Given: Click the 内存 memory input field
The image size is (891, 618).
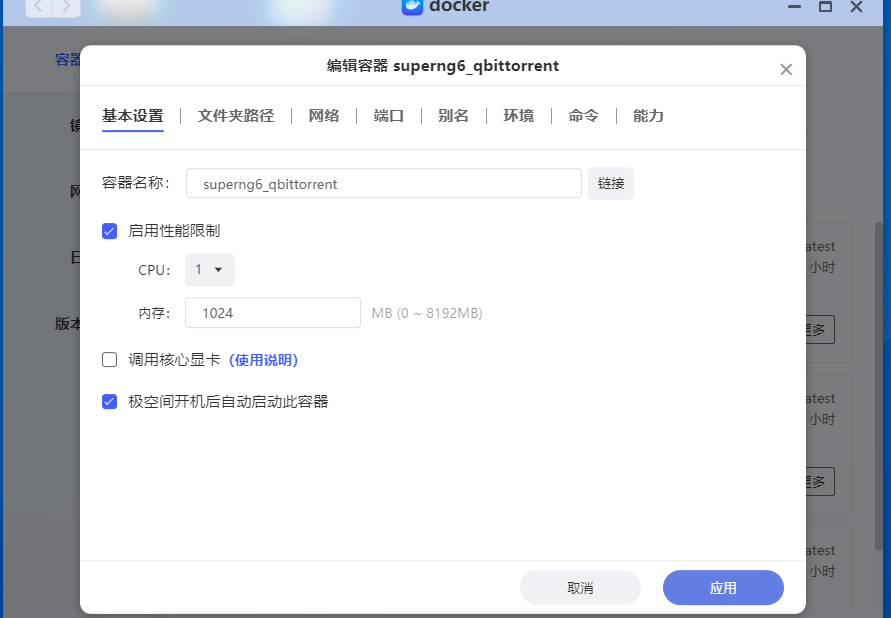Looking at the screenshot, I should (273, 313).
